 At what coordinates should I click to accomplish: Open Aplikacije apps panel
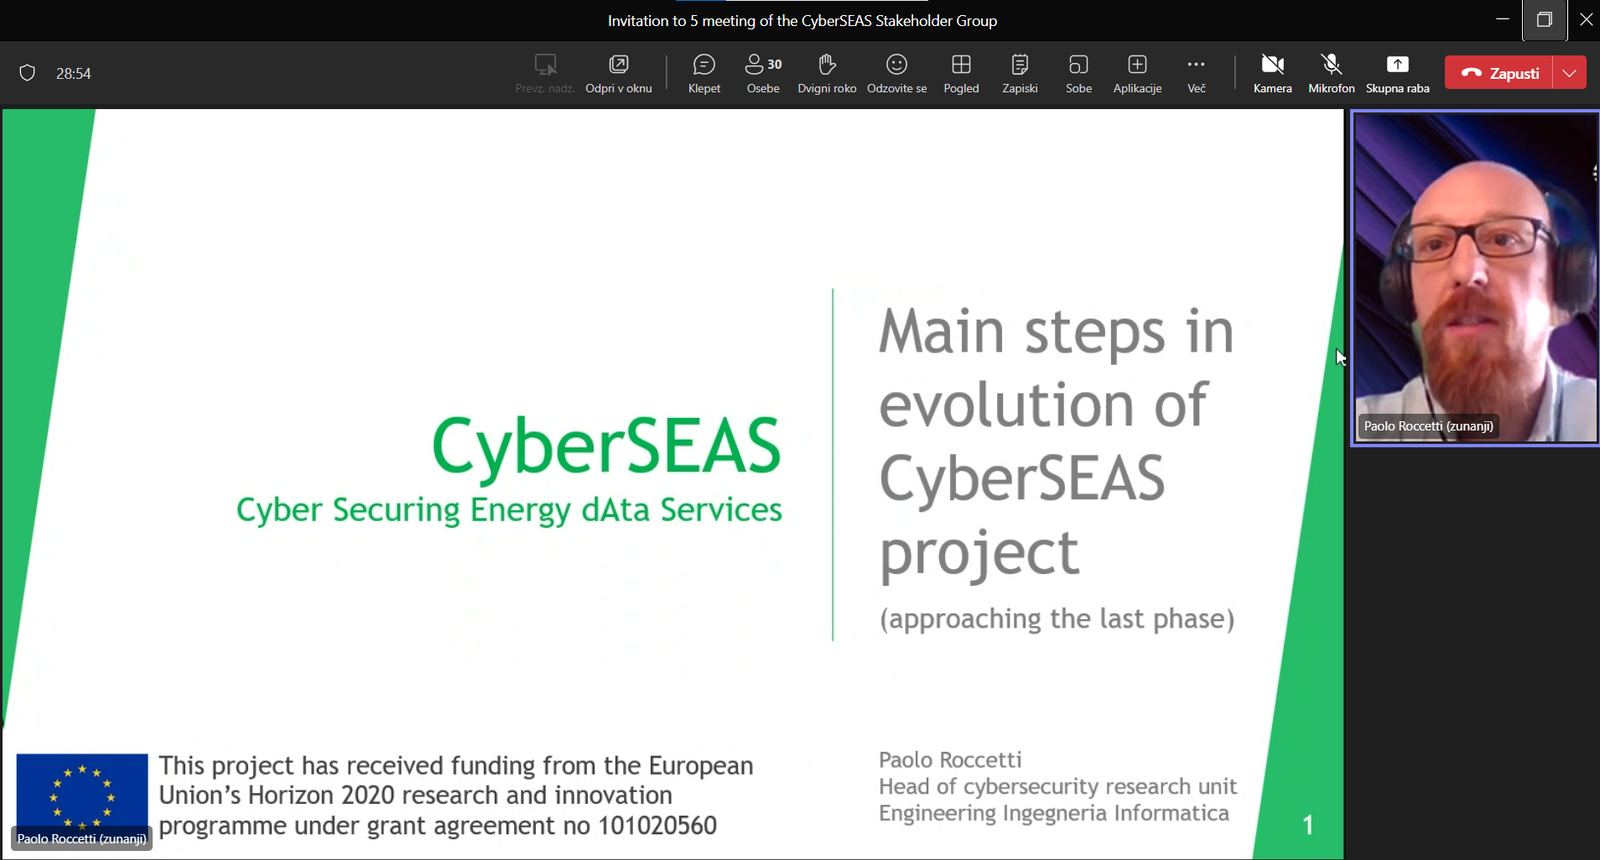[x=1137, y=74]
